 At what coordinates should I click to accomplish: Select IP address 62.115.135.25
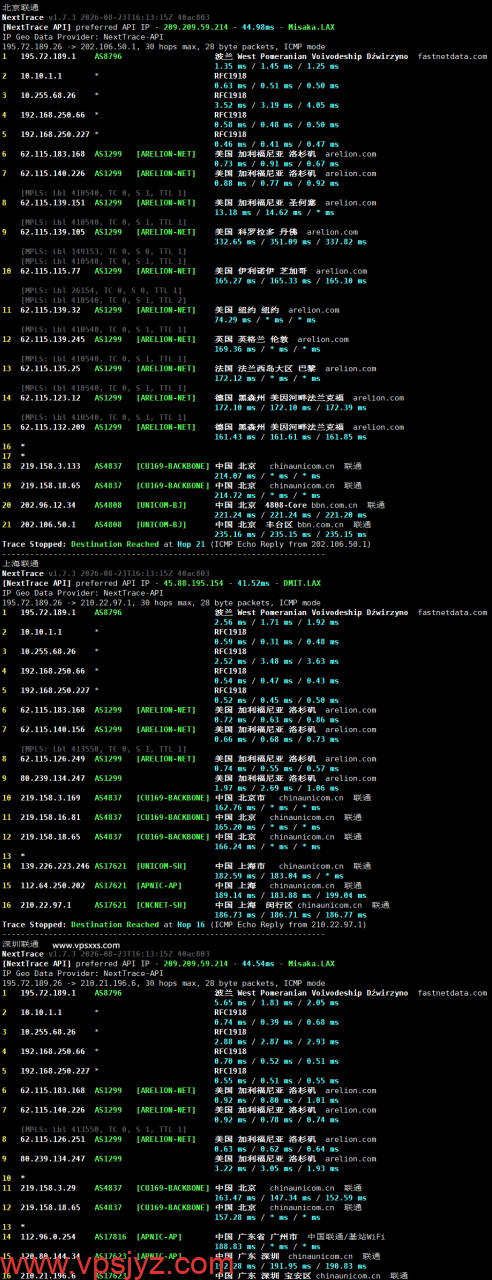tap(49, 368)
